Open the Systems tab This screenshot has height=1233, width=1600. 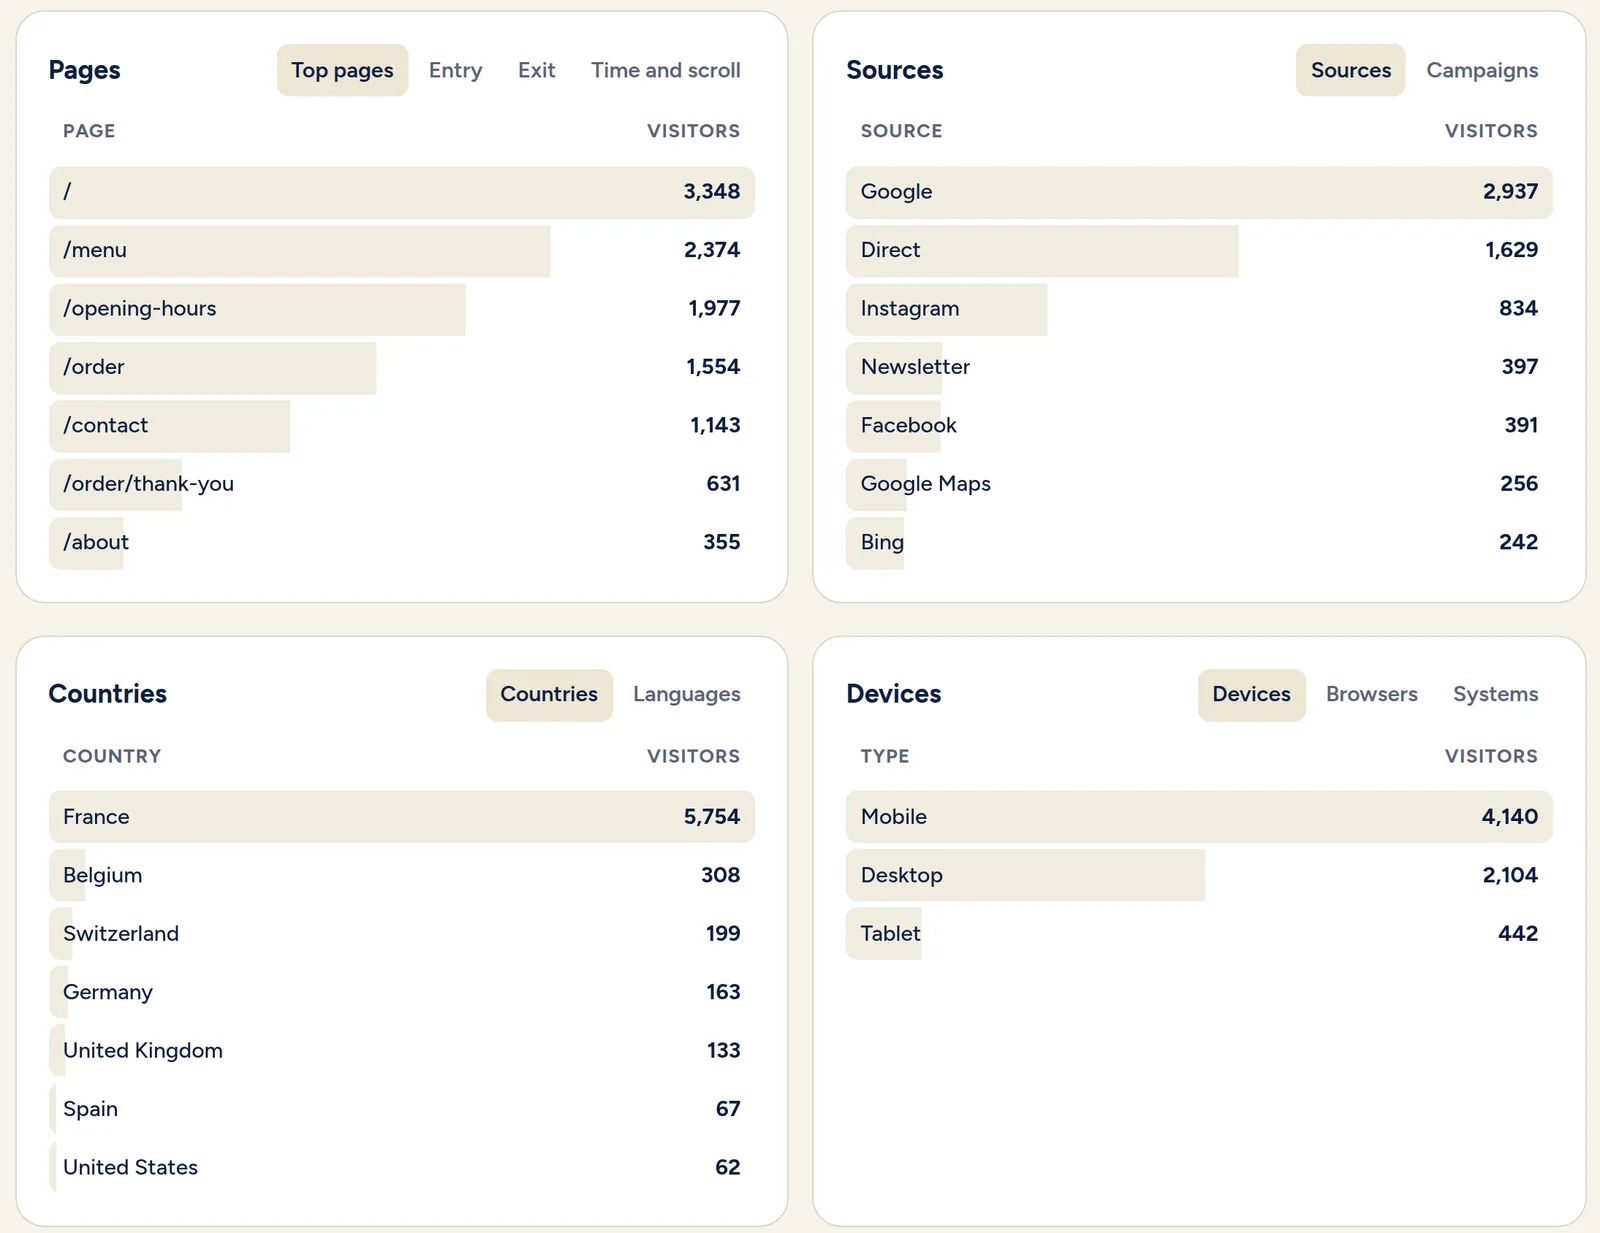pyautogui.click(x=1495, y=694)
